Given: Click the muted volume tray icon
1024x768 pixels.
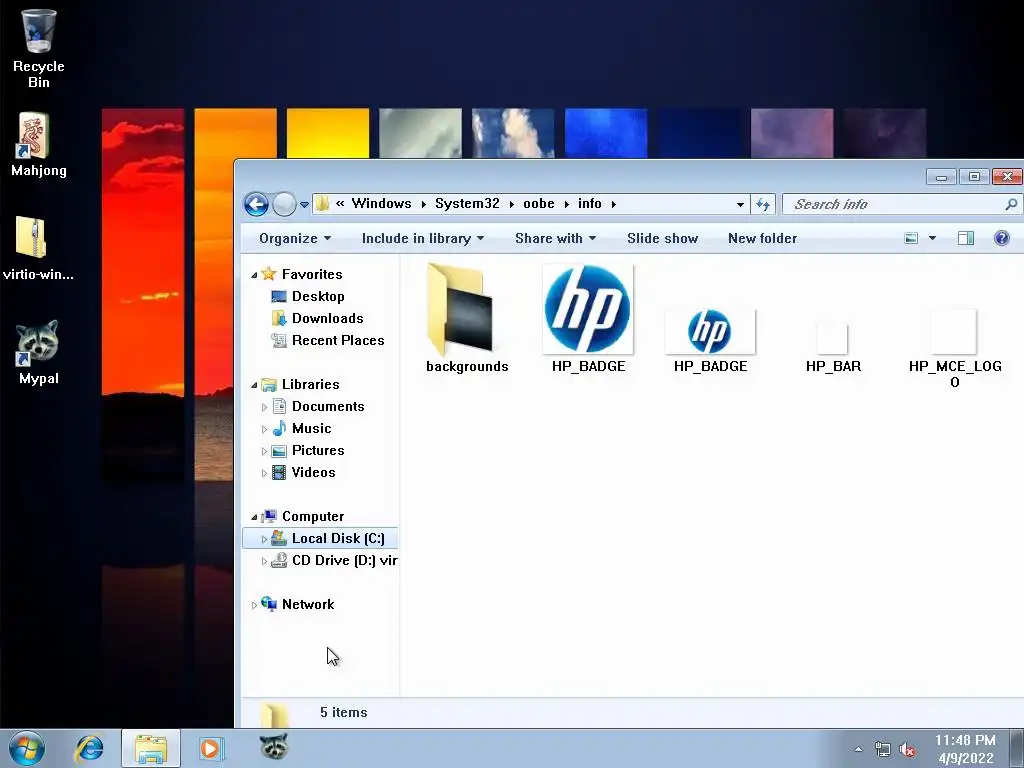Looking at the screenshot, I should [x=907, y=750].
